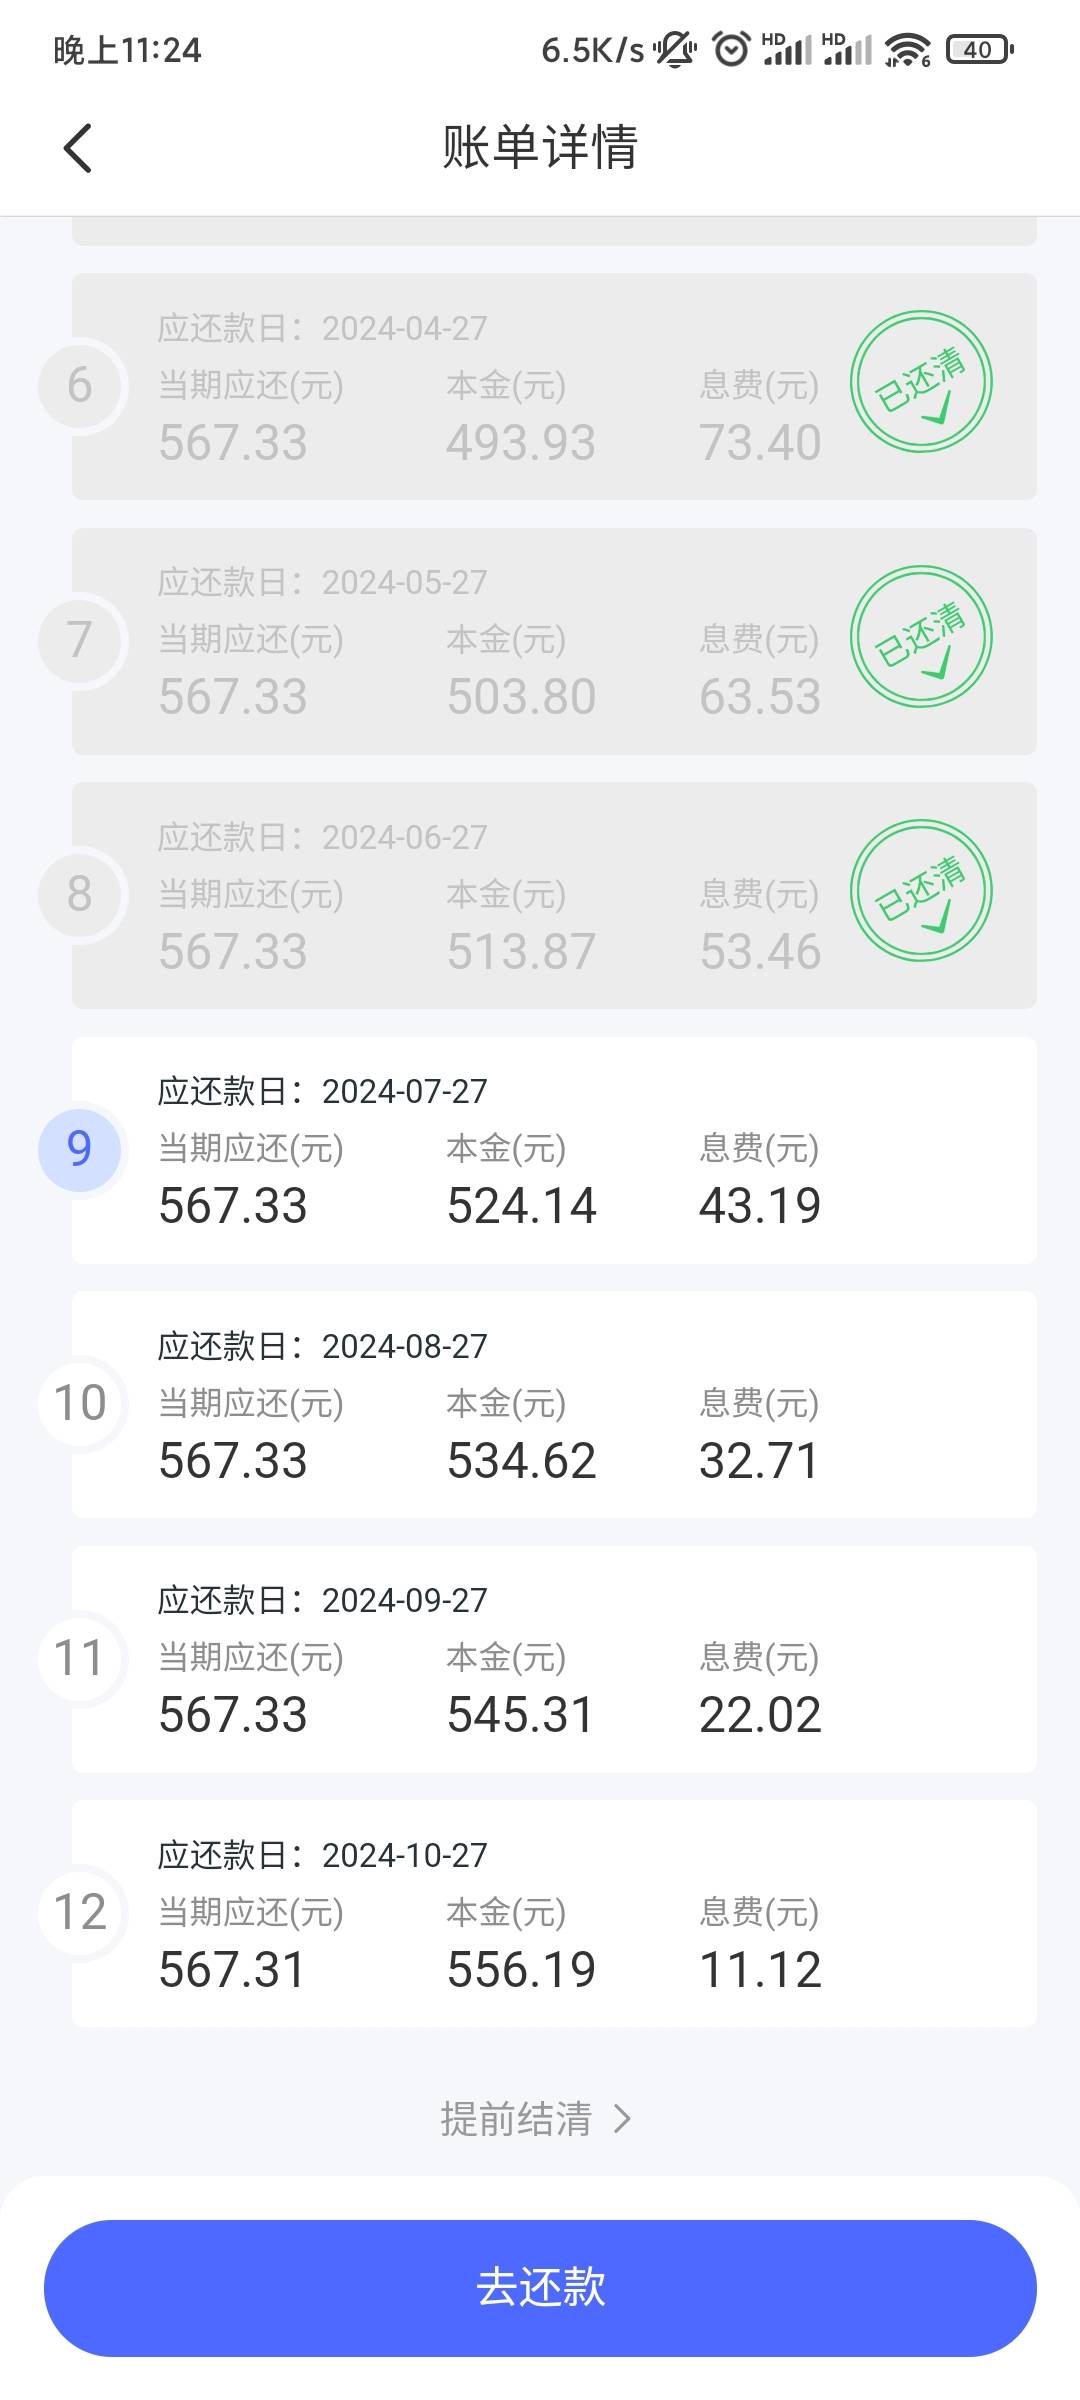This screenshot has width=1080, height=2400.
Task: Open the 2024-07-27 installment card
Action: click(x=554, y=1150)
